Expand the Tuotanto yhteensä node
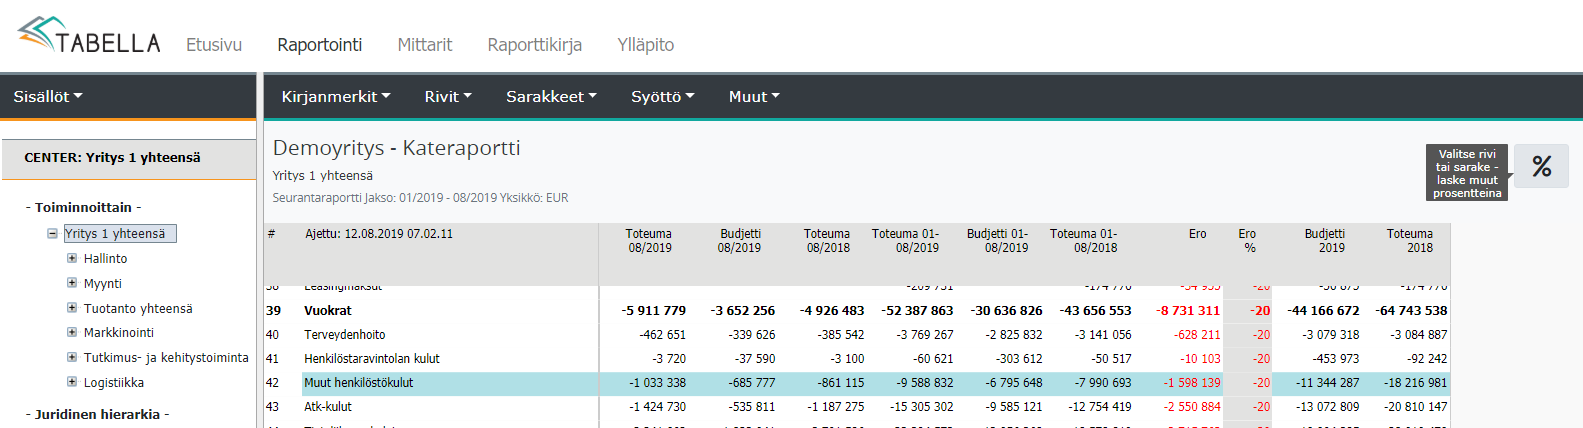Screen dimensions: 1583x428 (72, 308)
